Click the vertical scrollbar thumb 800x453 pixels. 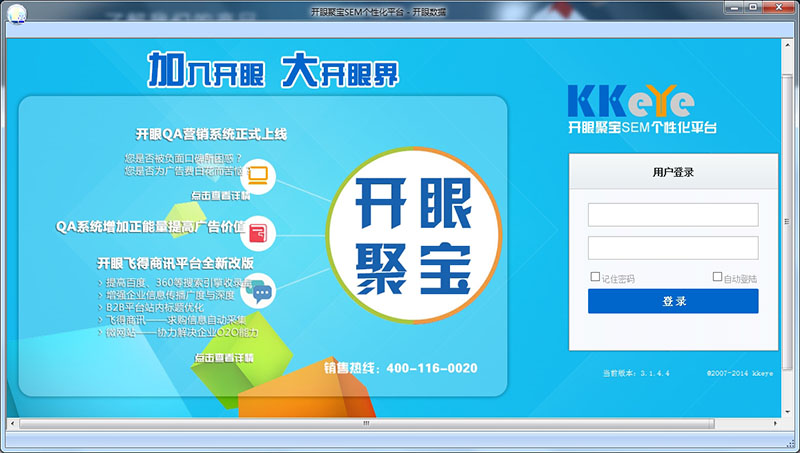[787, 222]
